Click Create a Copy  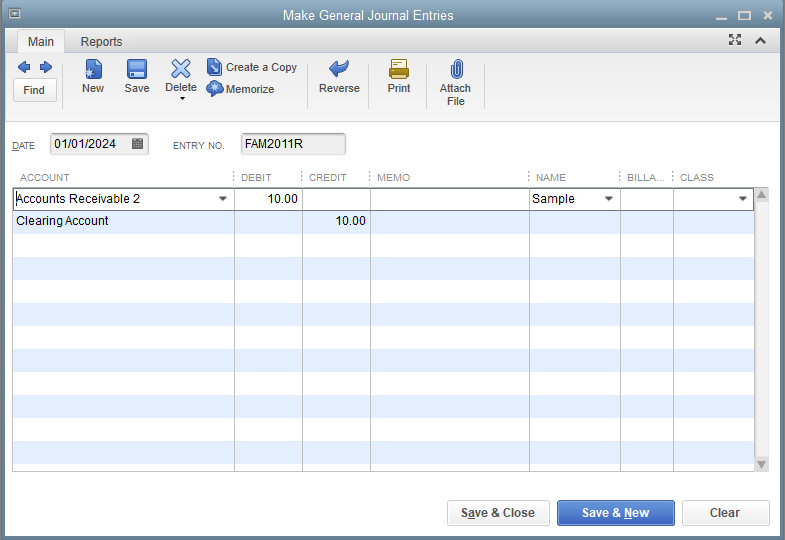252,67
